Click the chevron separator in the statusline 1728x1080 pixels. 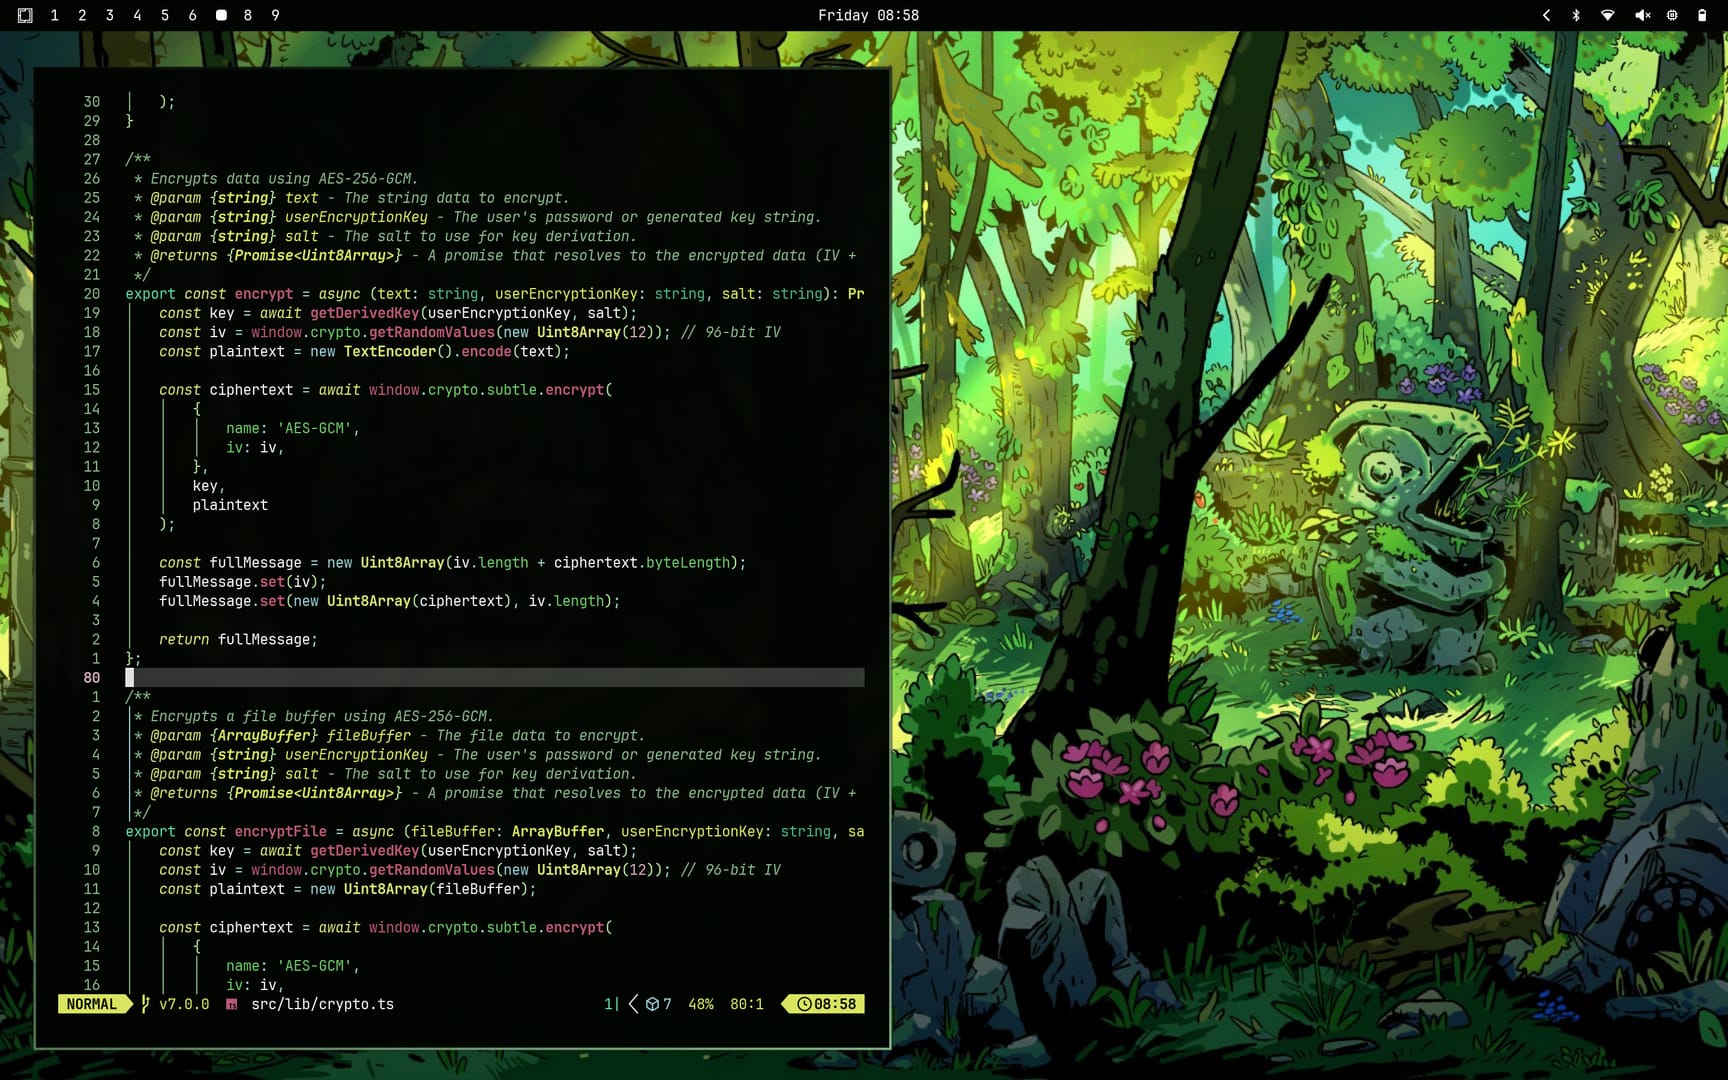click(631, 1004)
